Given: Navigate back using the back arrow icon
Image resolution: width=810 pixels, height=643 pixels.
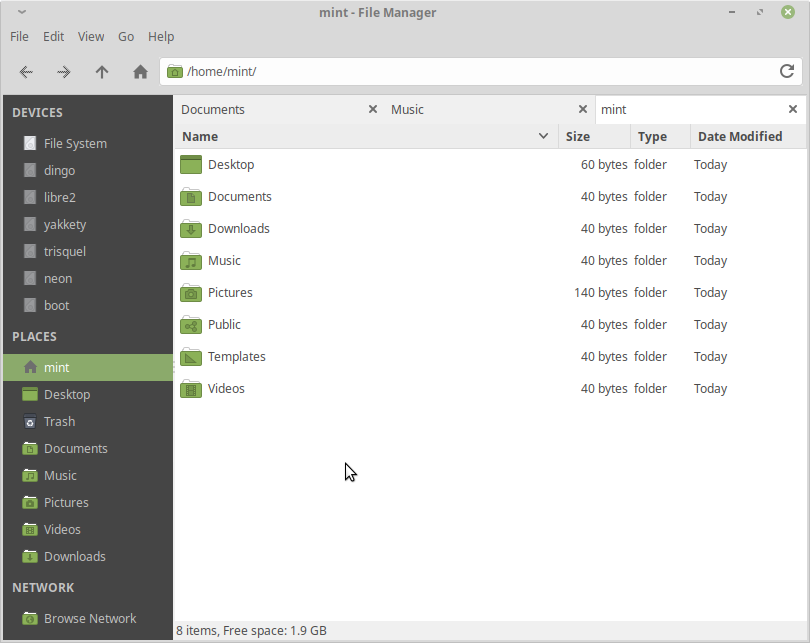Looking at the screenshot, I should click(x=26, y=72).
